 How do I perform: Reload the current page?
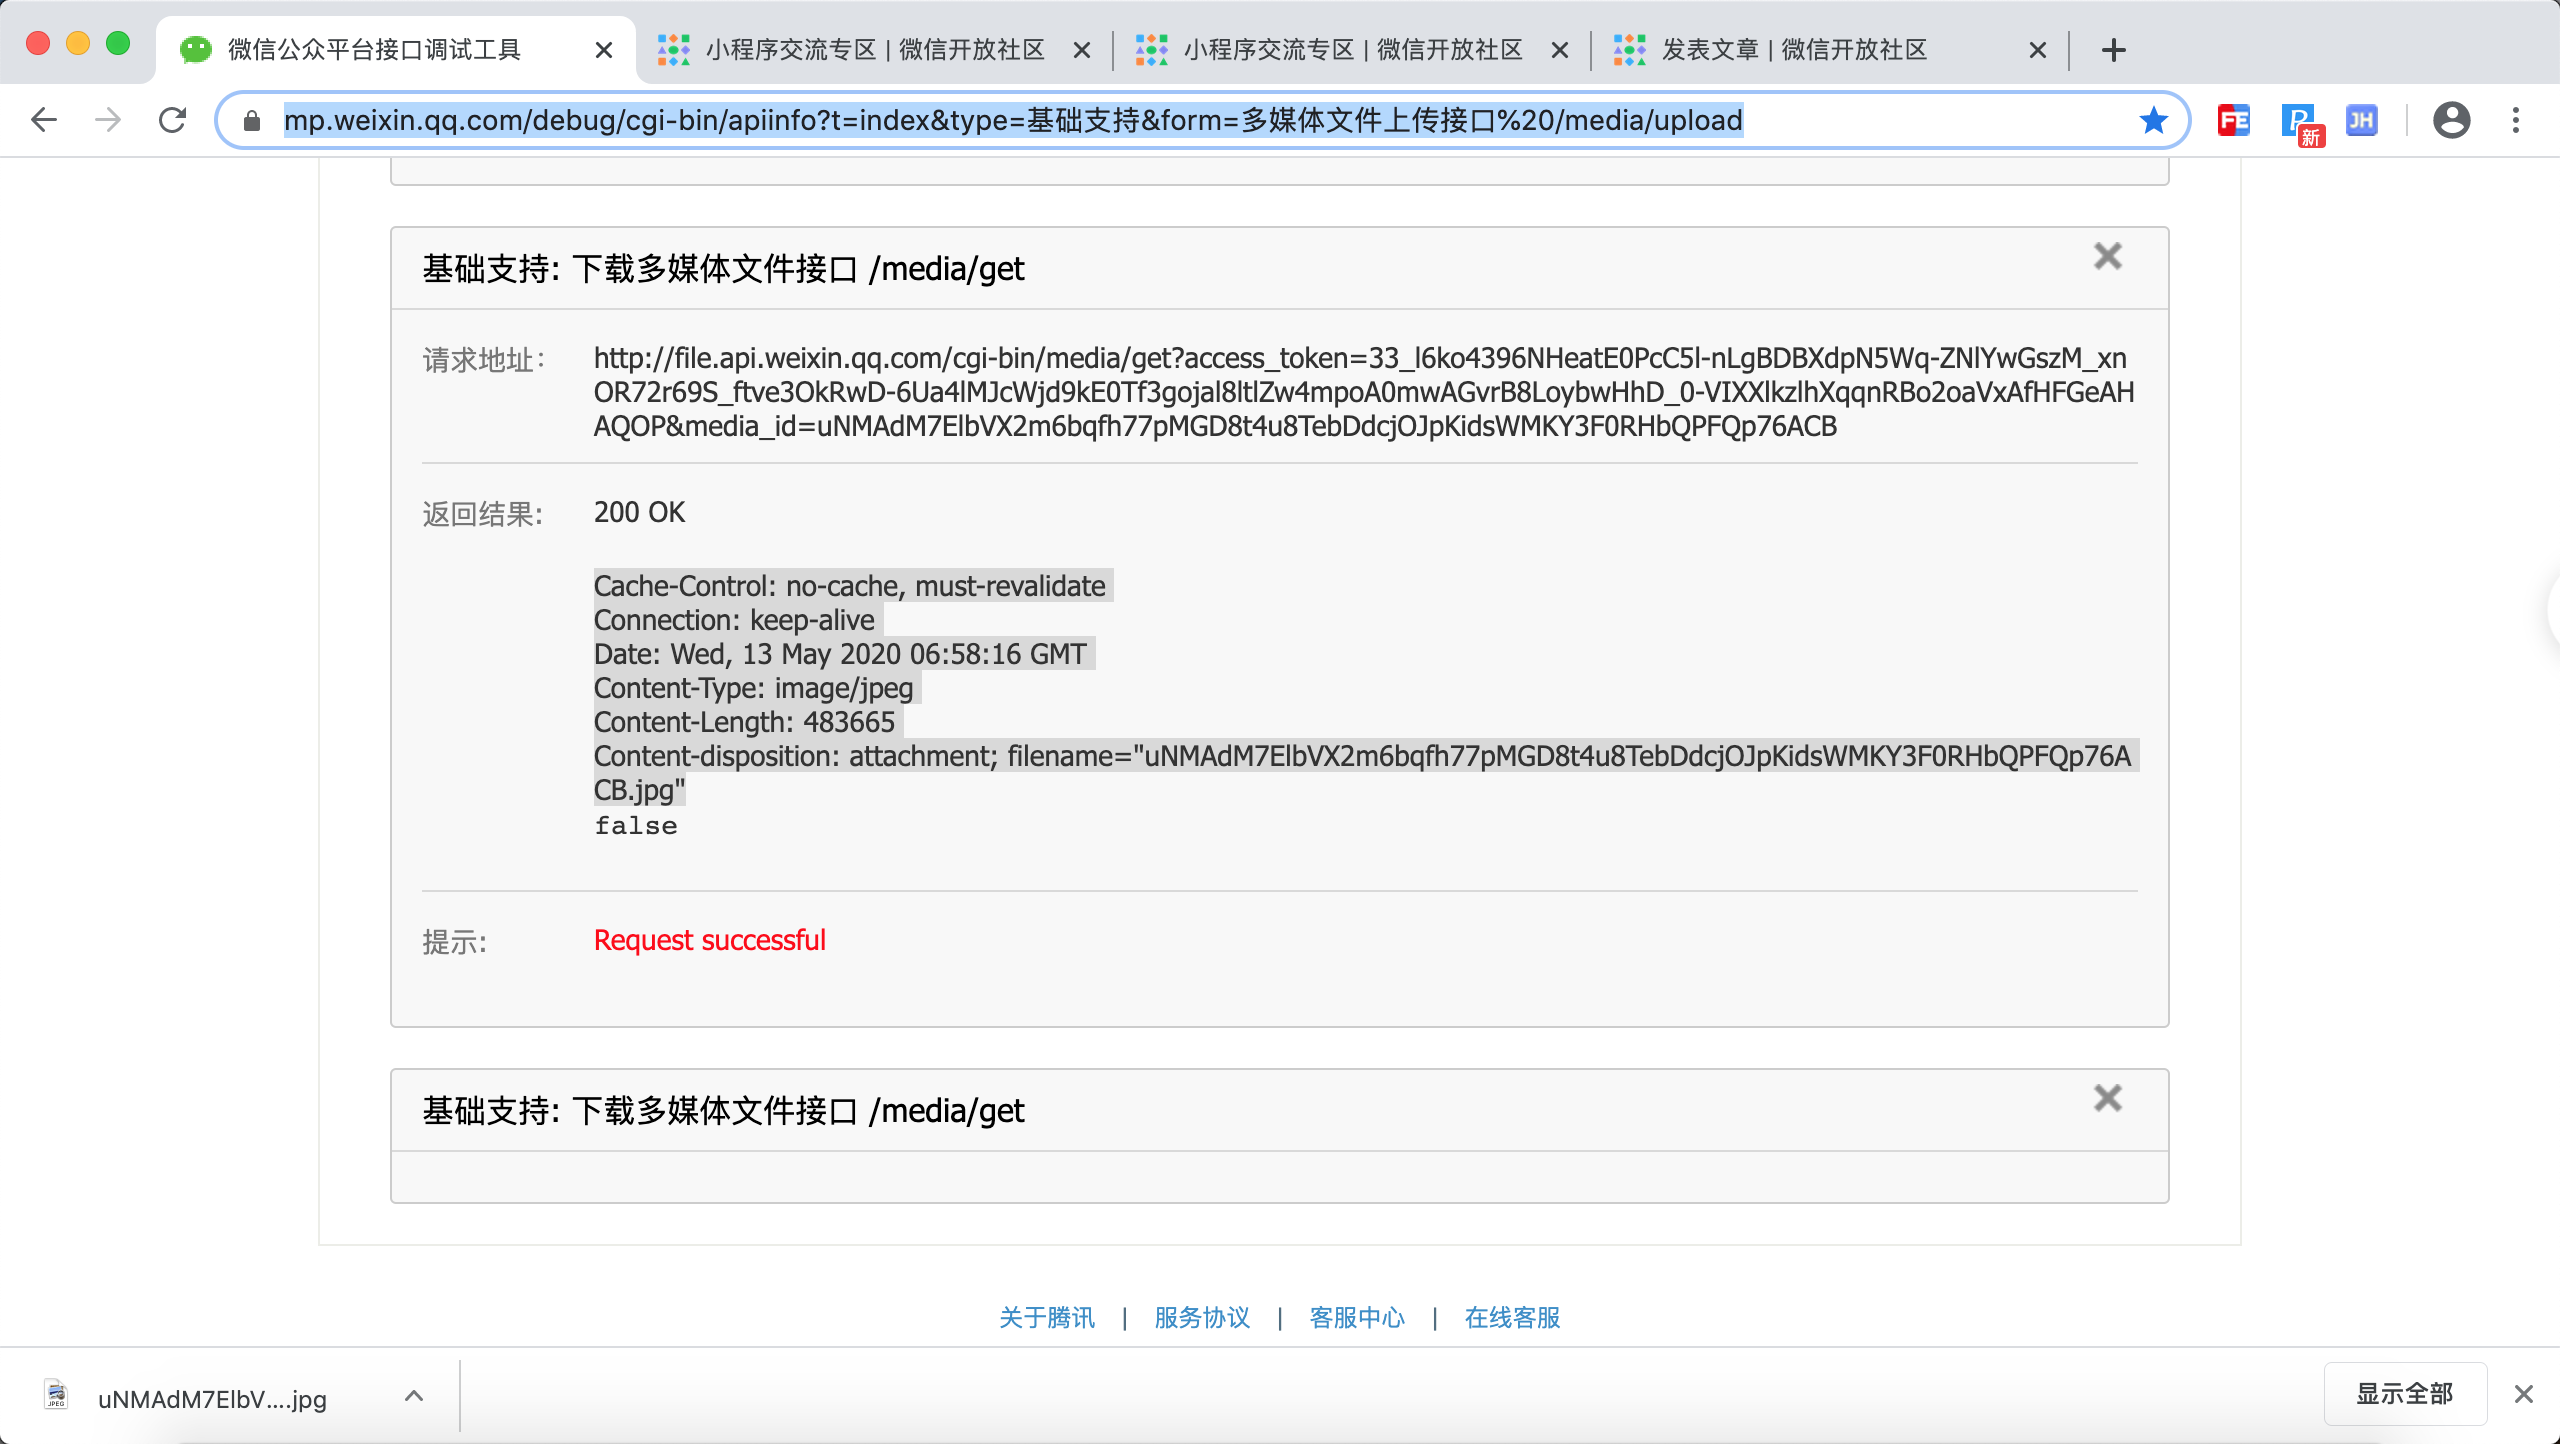pyautogui.click(x=173, y=120)
